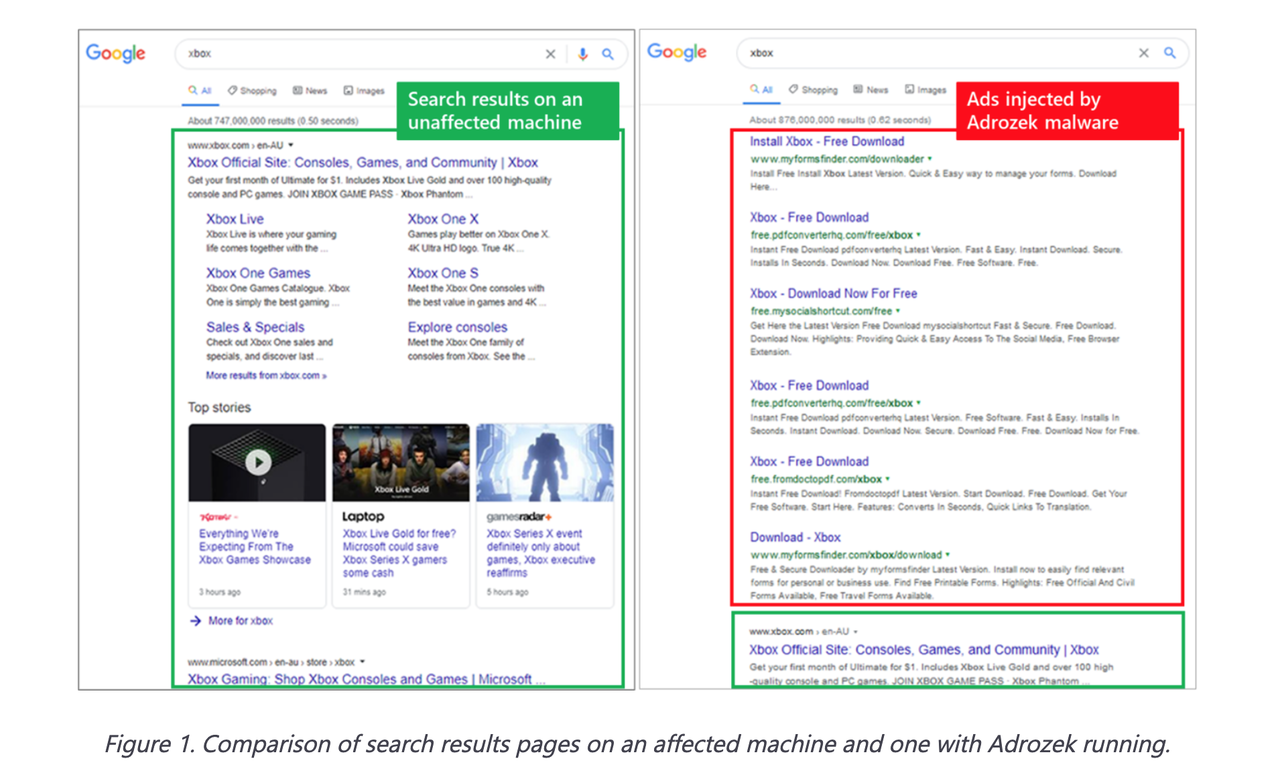
Task: Click the magnifier search icon on the unaffected-machine page
Action: pos(607,54)
